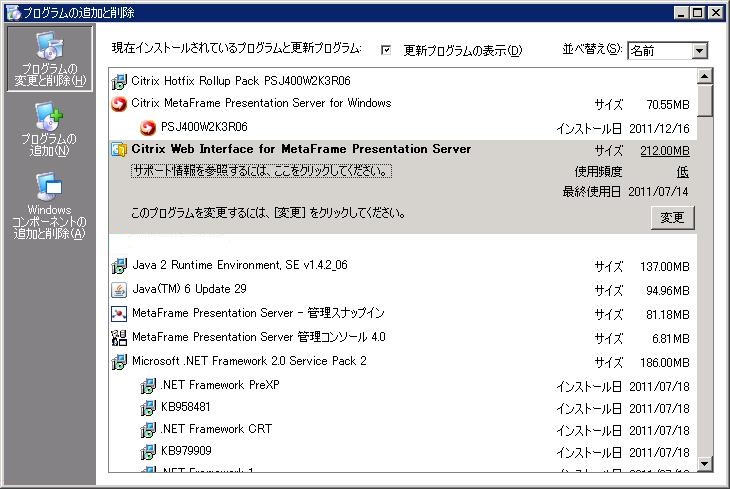
Task: Click MetaFrame 管理コンソール 4.0 icon
Action: 119,338
